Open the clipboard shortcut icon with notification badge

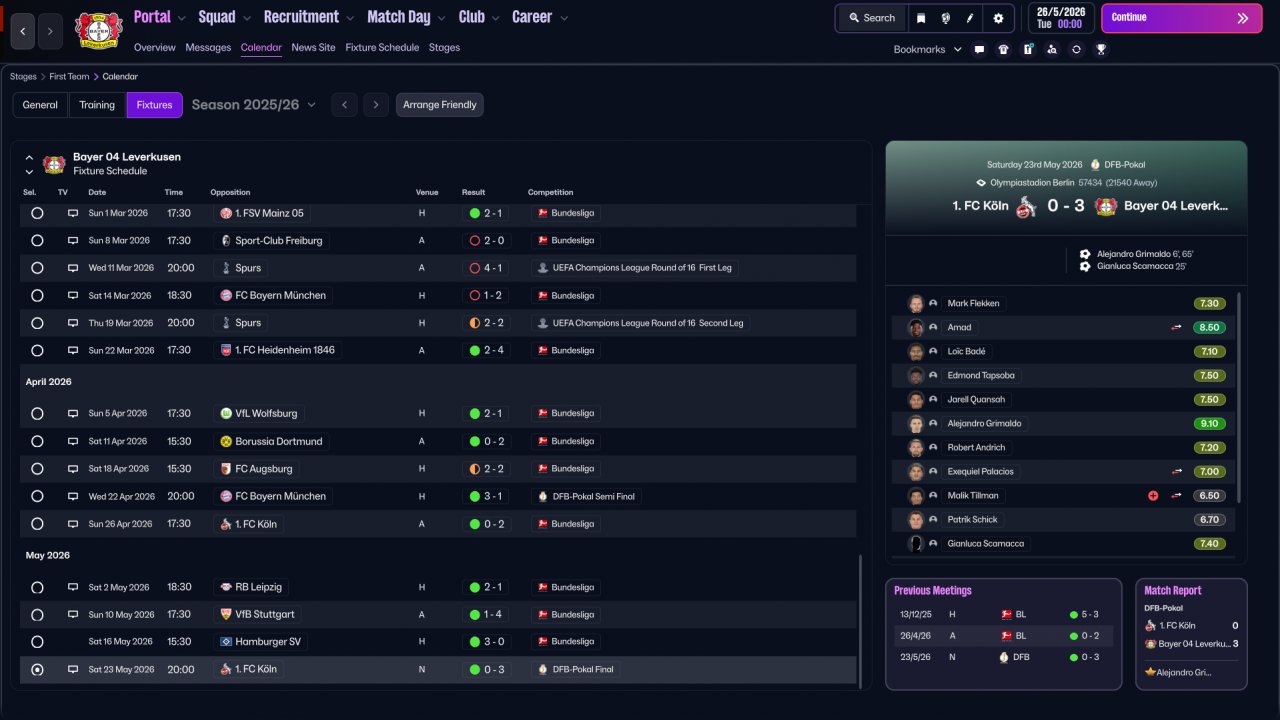click(1028, 49)
